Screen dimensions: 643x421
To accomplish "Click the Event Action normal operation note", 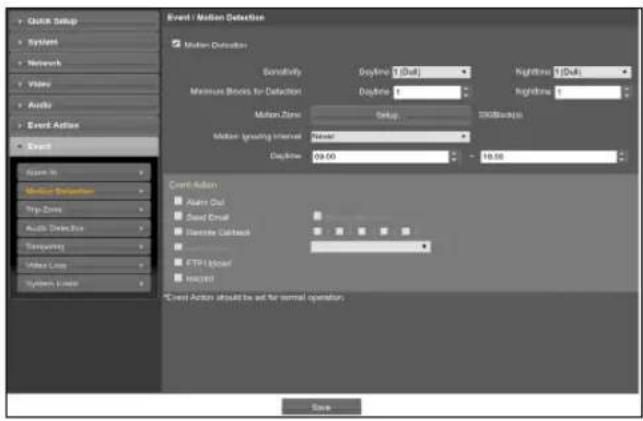I will click(254, 297).
